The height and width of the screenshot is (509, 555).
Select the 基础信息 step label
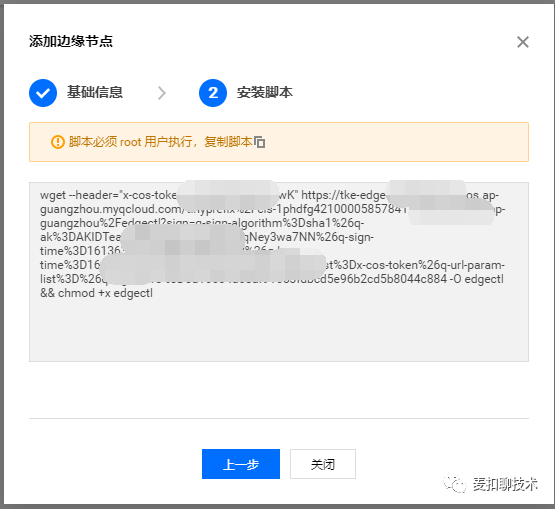click(95, 92)
